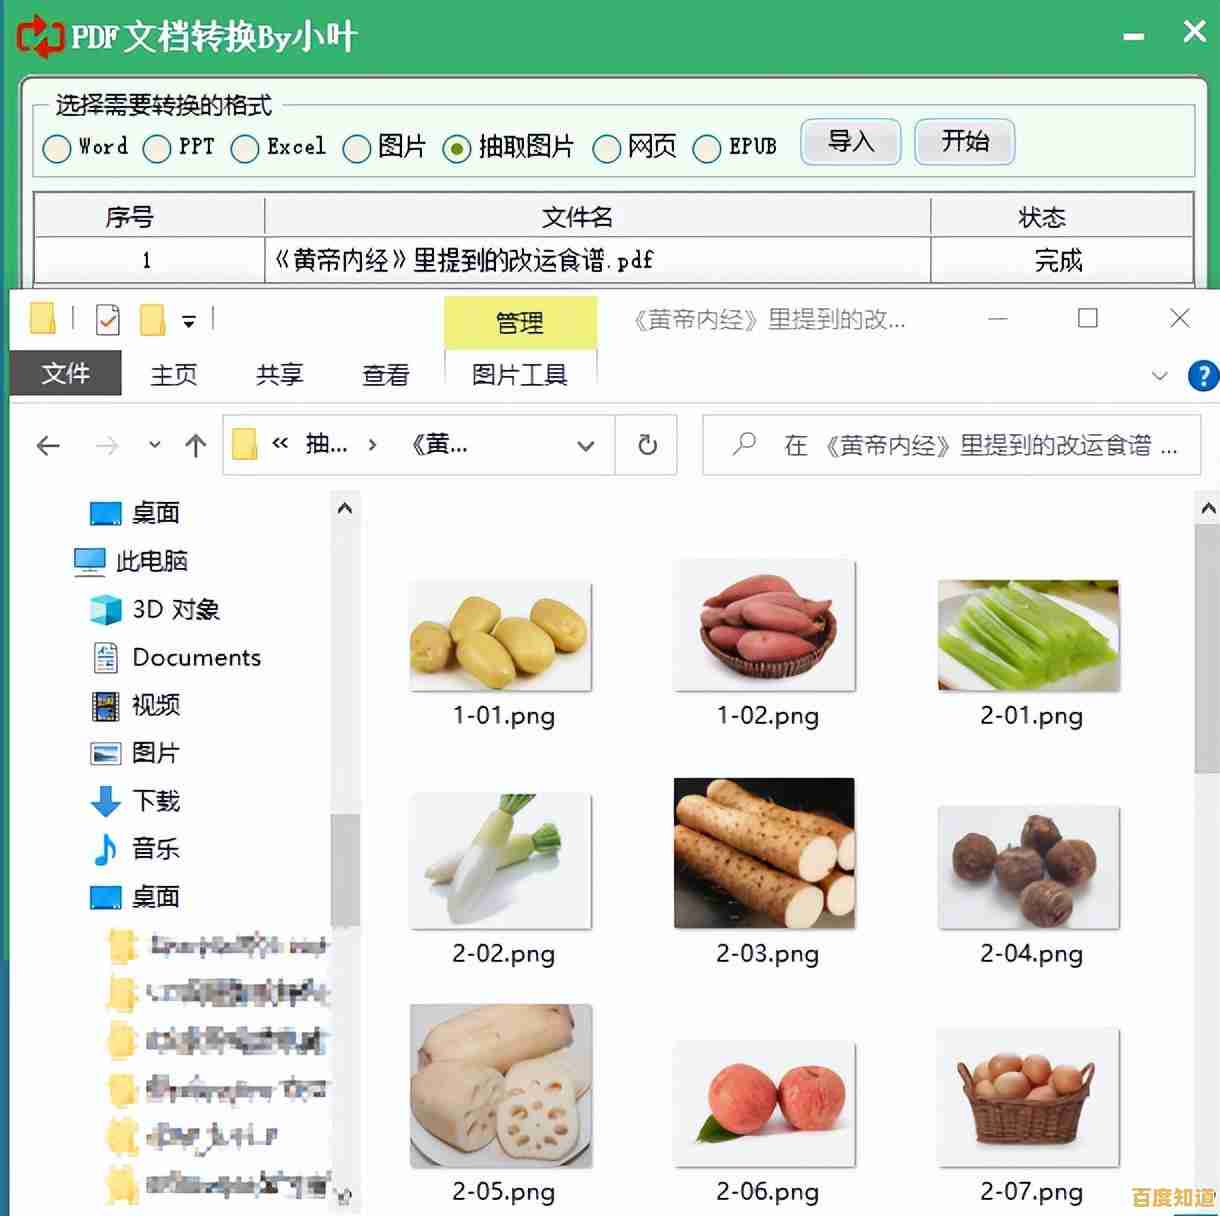Open the 图片 (Pictures) sidebar folder icon

click(106, 753)
